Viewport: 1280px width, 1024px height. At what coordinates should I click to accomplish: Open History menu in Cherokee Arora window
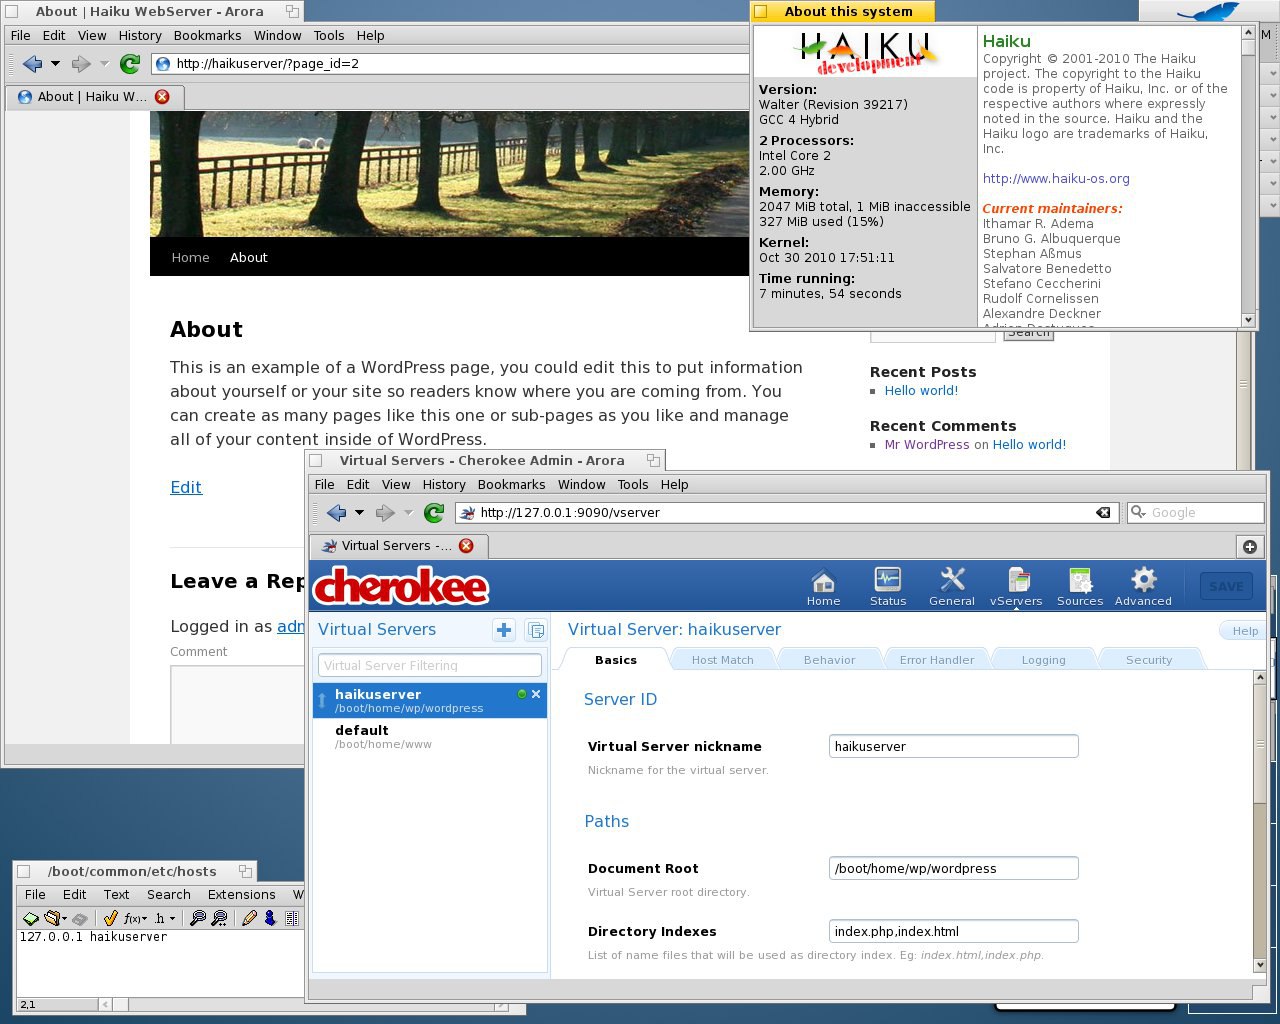click(444, 484)
